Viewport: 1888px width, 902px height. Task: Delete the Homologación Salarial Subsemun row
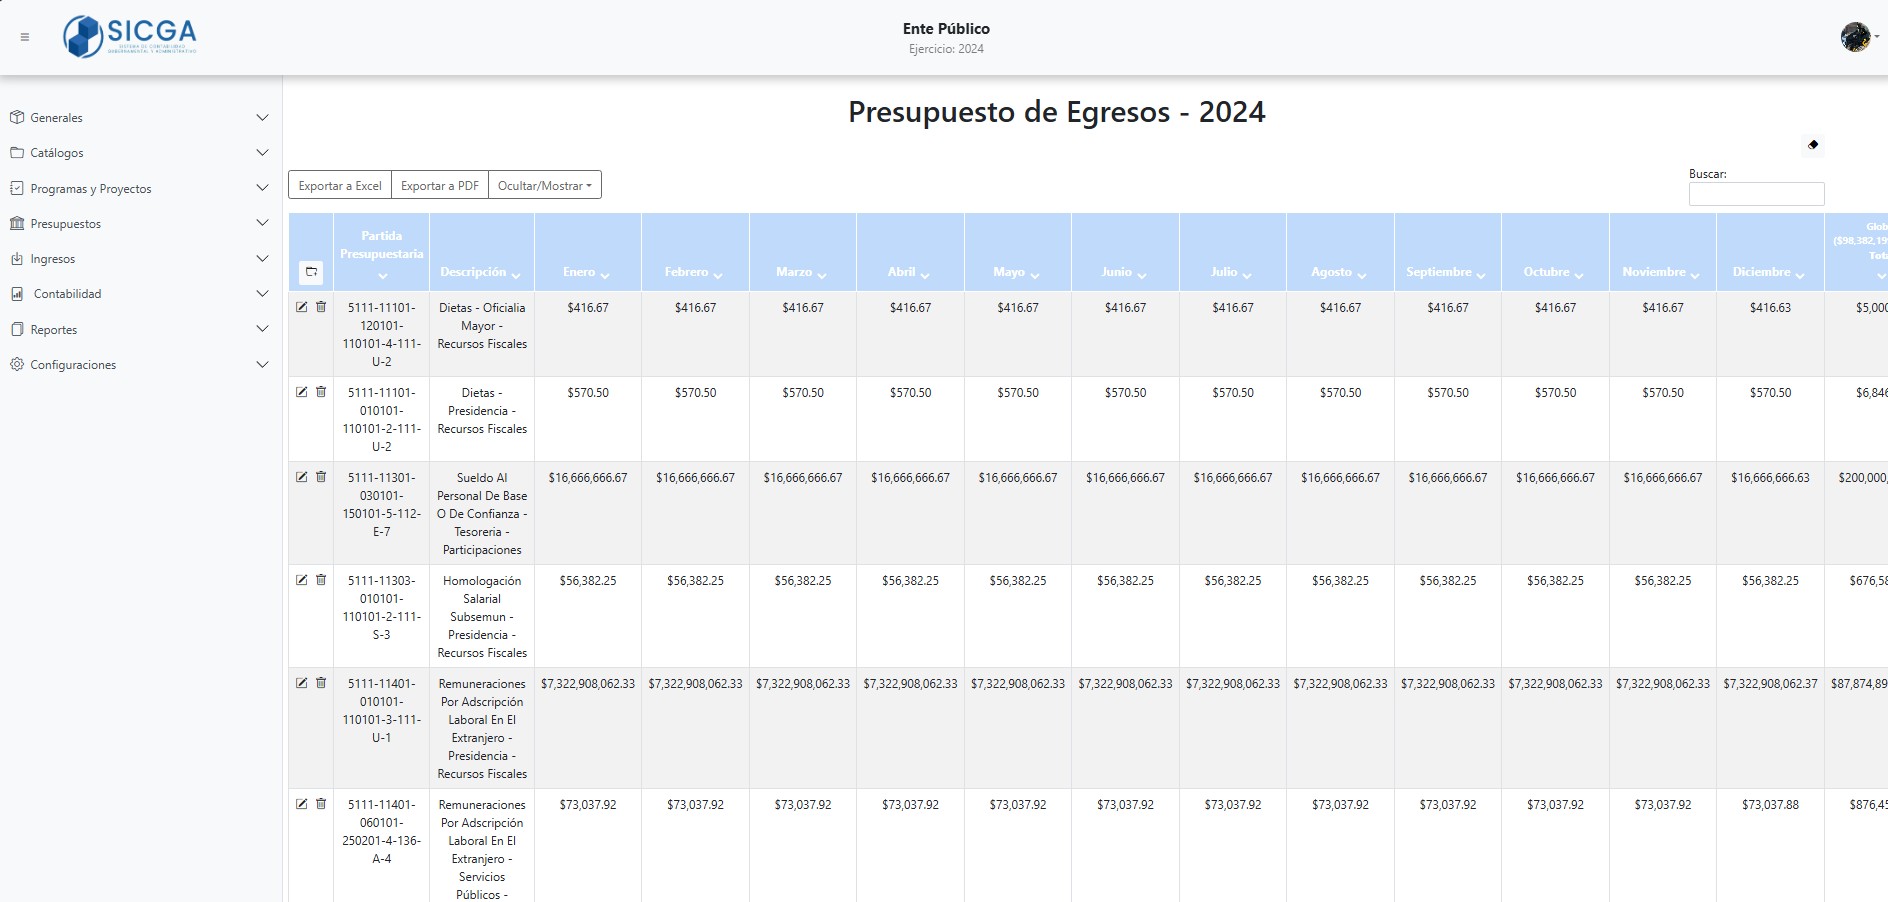point(321,580)
